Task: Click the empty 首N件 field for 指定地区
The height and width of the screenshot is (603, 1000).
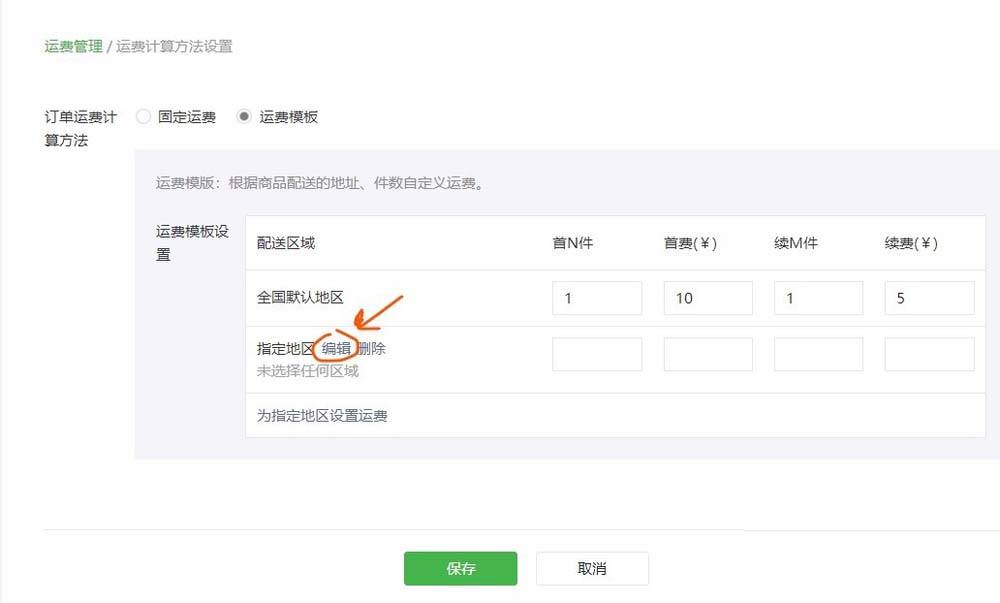Action: pos(597,353)
